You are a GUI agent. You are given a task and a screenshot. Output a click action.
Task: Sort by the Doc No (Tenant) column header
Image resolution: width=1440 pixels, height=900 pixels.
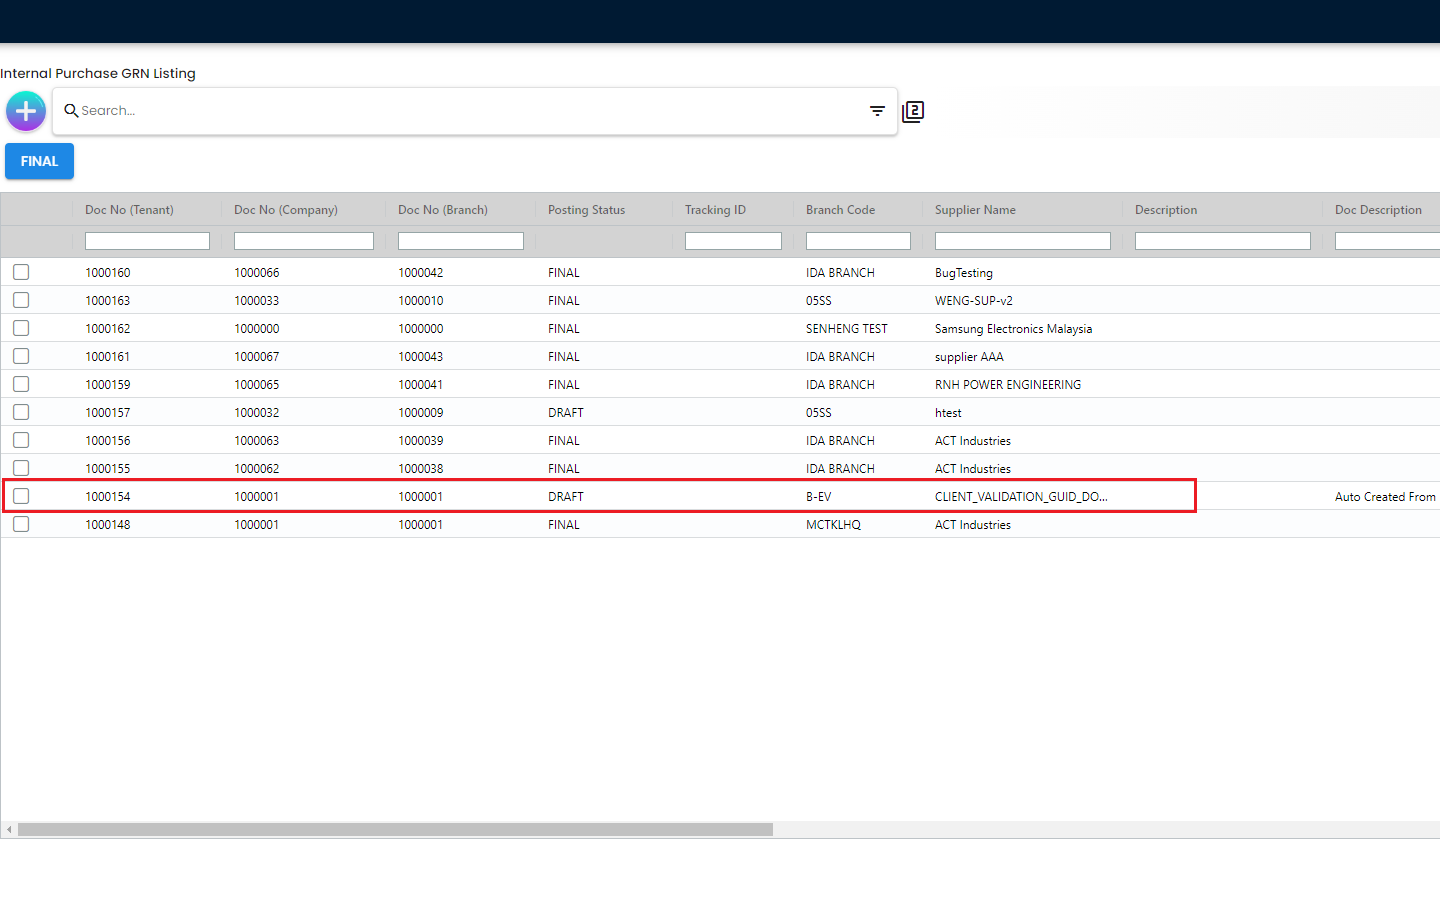[129, 210]
